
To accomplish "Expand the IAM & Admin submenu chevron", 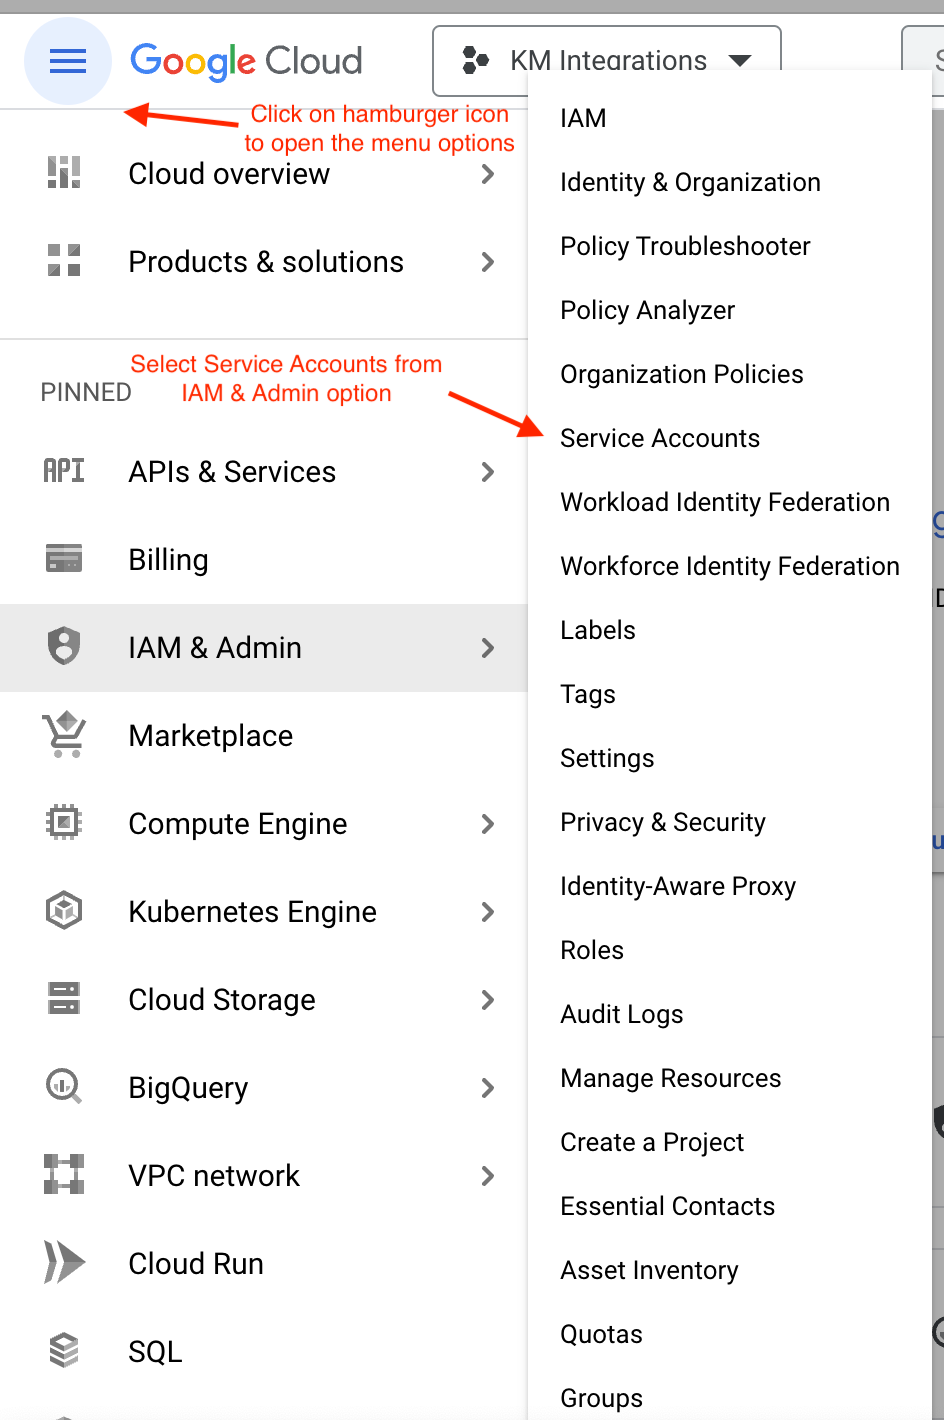I will pyautogui.click(x=488, y=648).
